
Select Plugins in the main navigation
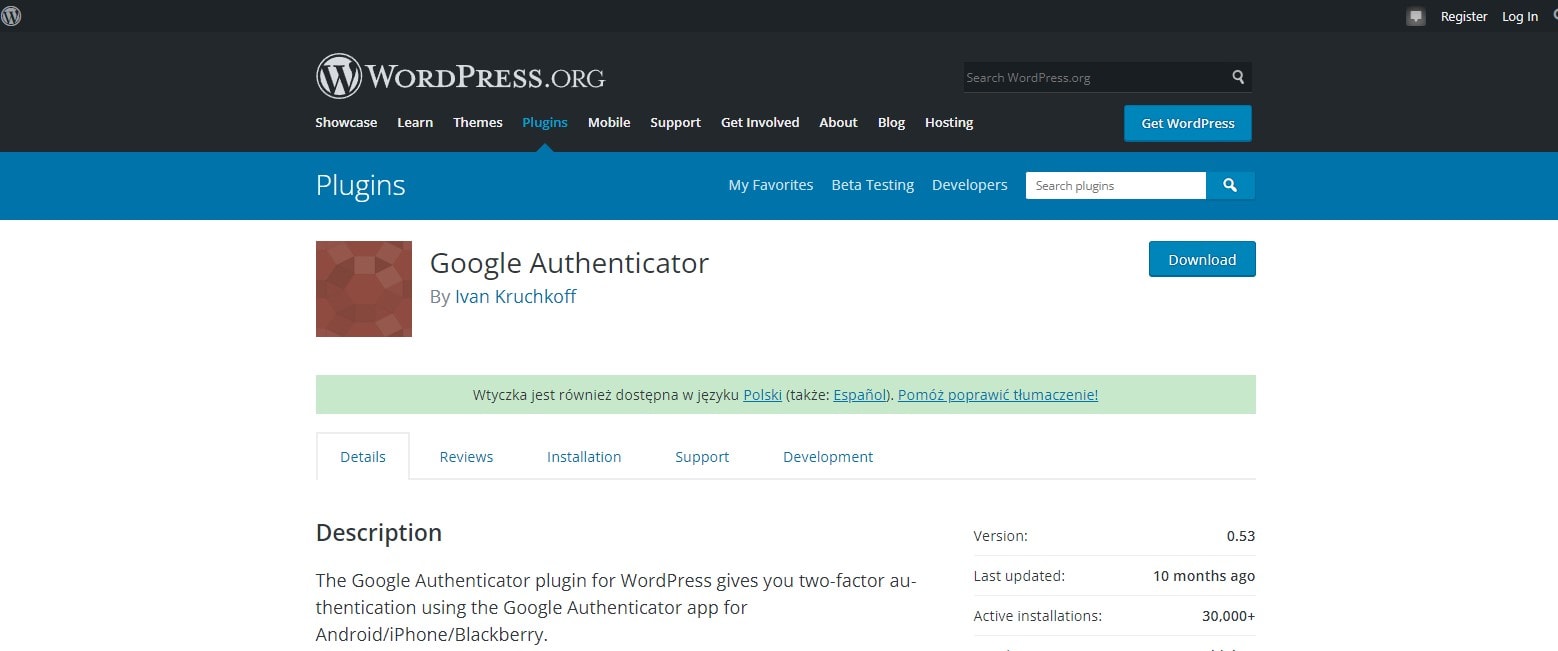545,123
